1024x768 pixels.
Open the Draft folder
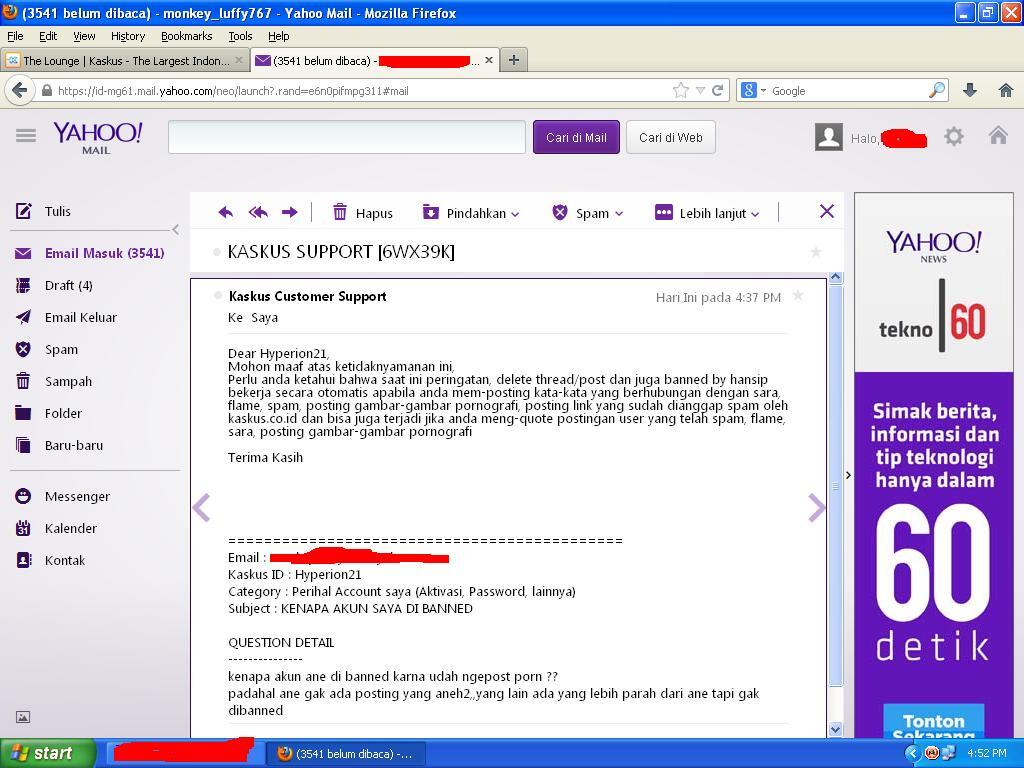coord(54,285)
